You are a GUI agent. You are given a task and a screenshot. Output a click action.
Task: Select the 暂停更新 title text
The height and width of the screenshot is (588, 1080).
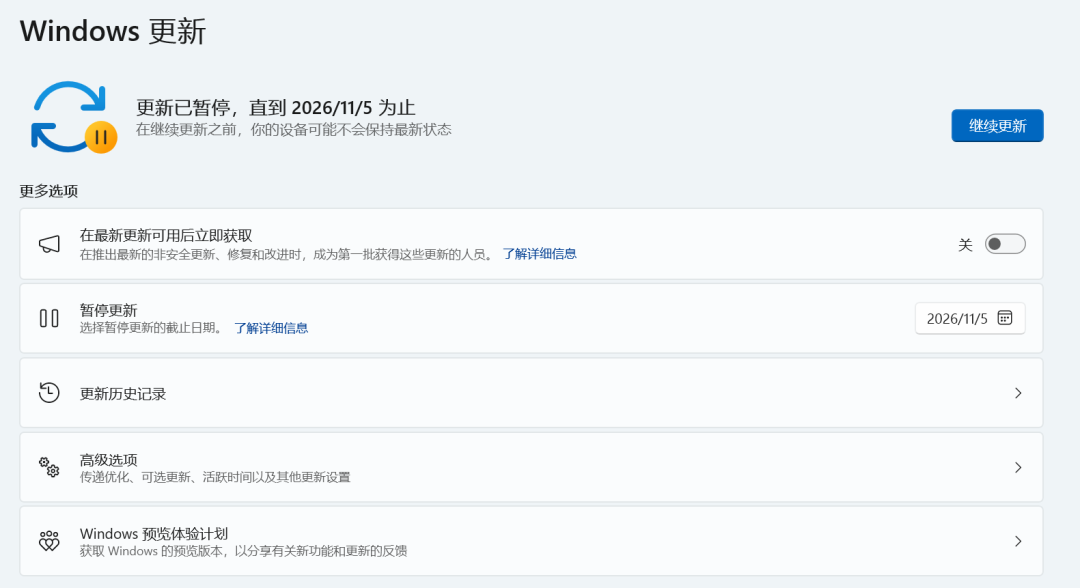pyautogui.click(x=108, y=310)
